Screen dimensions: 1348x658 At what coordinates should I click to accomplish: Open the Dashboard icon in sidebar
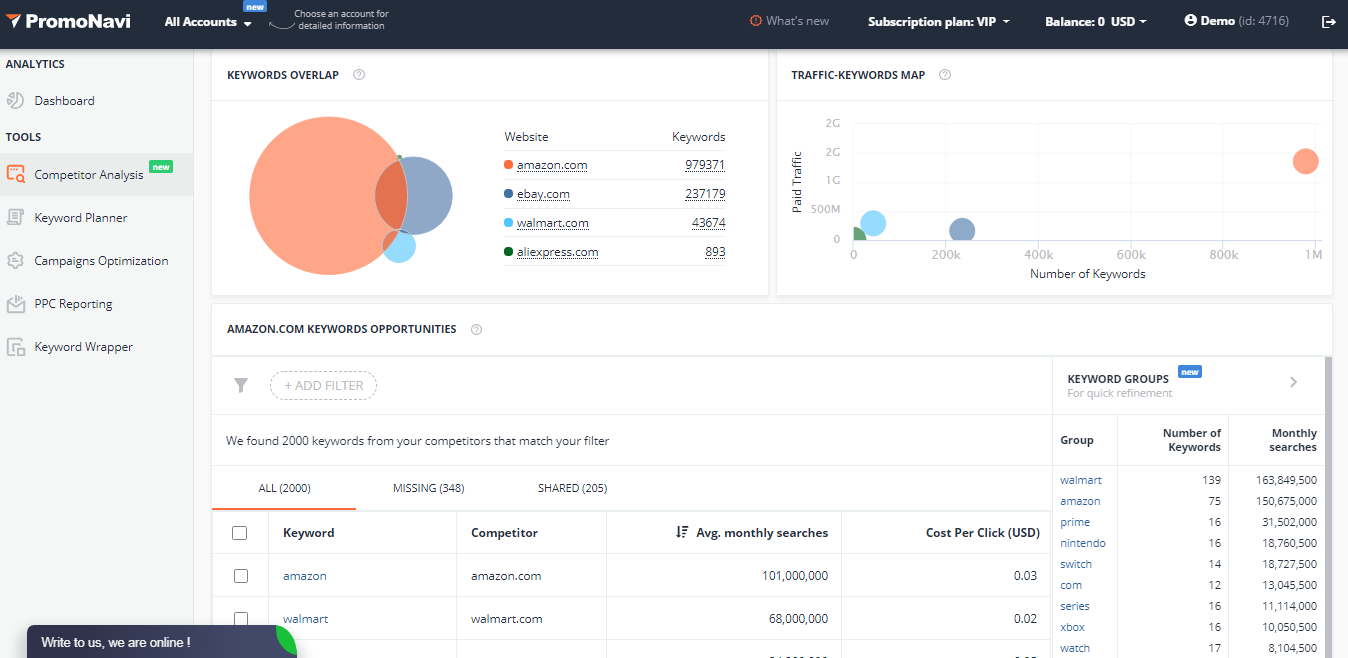[15, 100]
